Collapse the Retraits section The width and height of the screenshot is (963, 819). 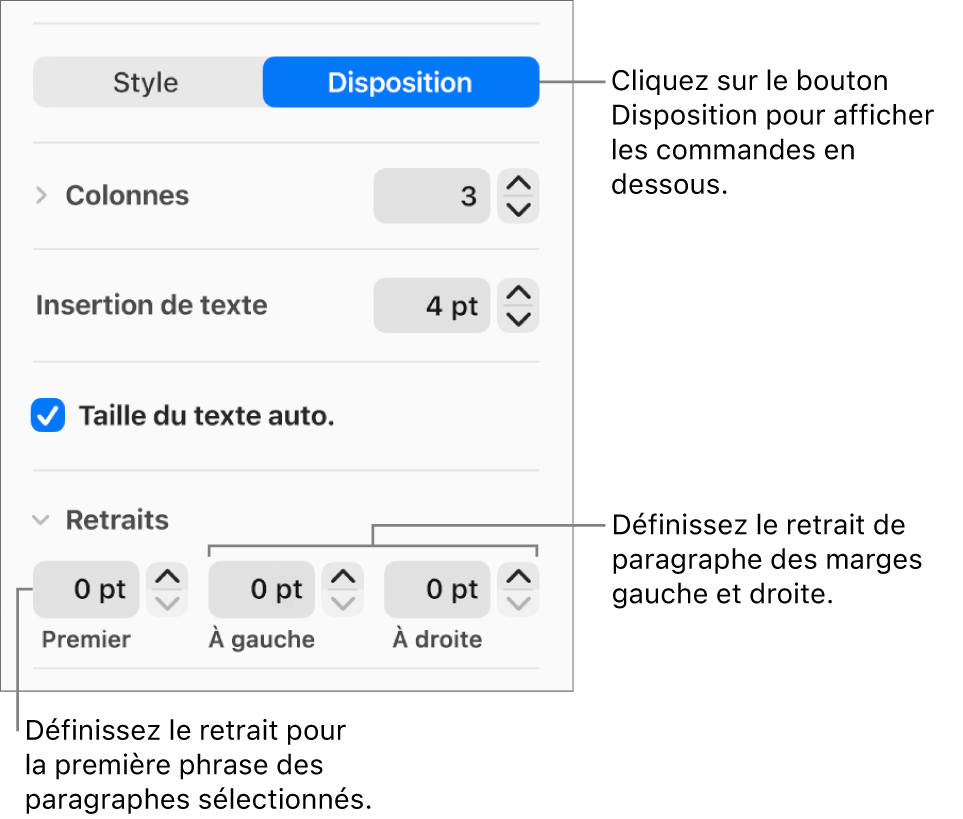coord(40,520)
